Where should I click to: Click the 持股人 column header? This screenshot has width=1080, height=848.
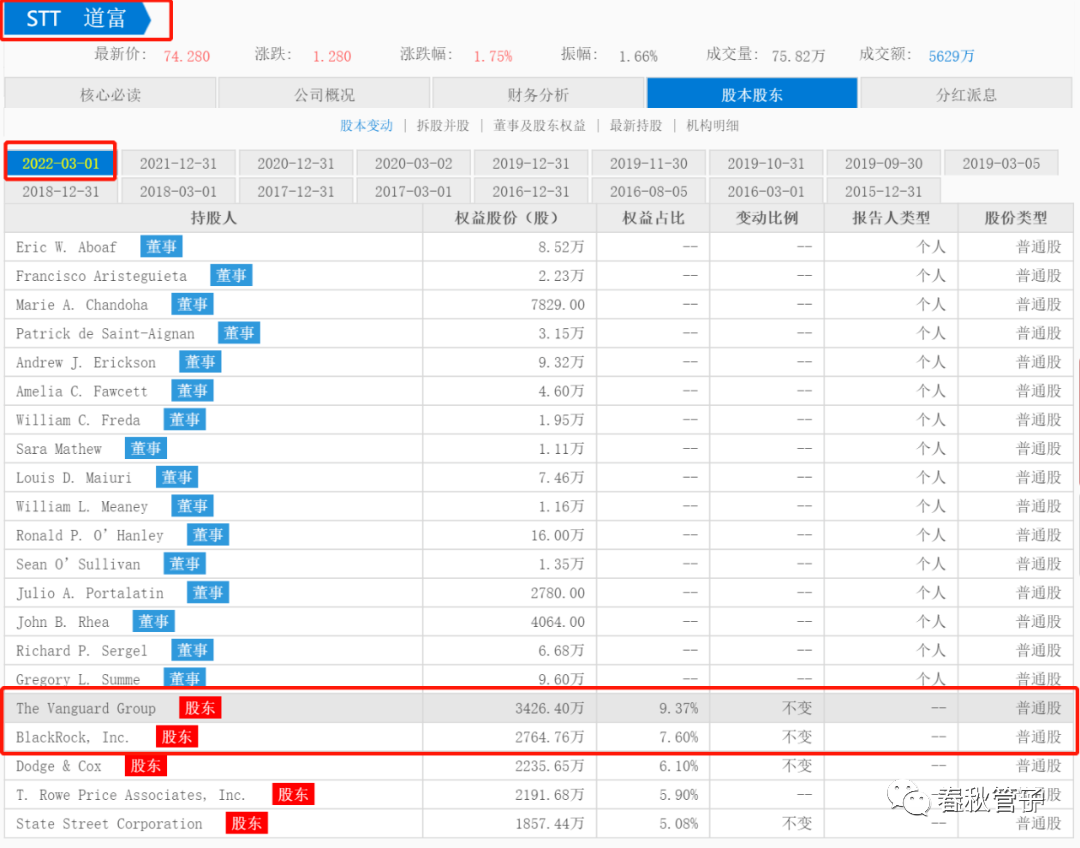[x=214, y=218]
